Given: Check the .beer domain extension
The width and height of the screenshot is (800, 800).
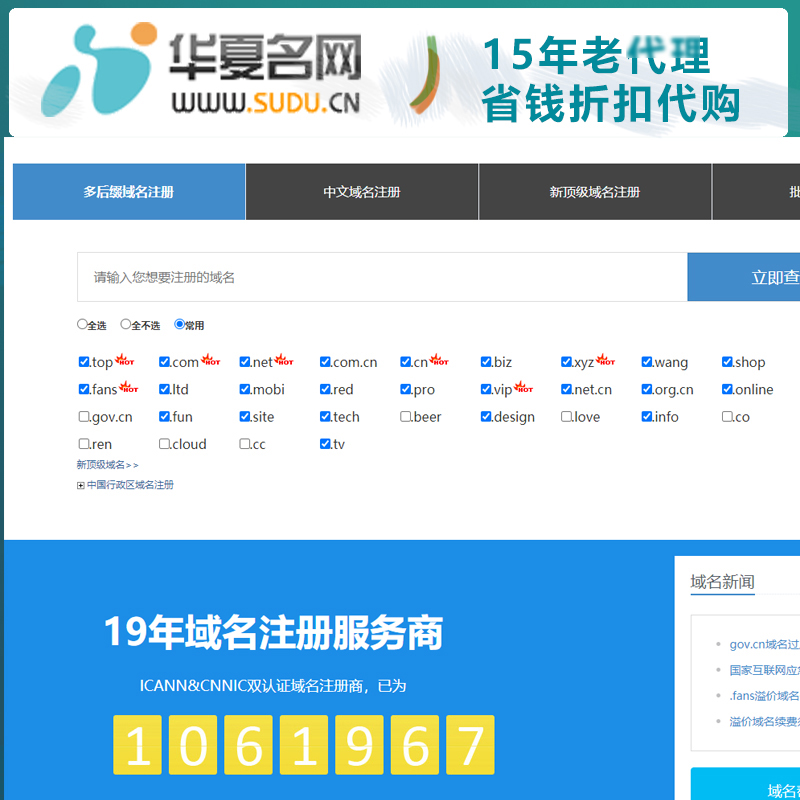Looking at the screenshot, I should pos(405,416).
